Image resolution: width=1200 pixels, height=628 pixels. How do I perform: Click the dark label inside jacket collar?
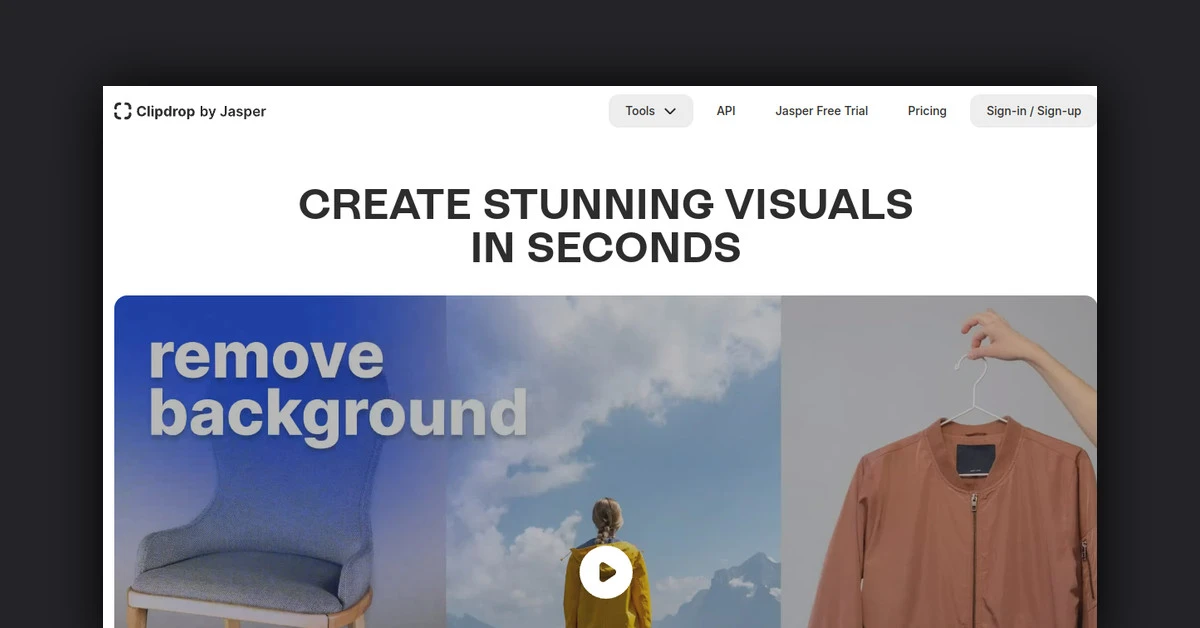coord(976,461)
